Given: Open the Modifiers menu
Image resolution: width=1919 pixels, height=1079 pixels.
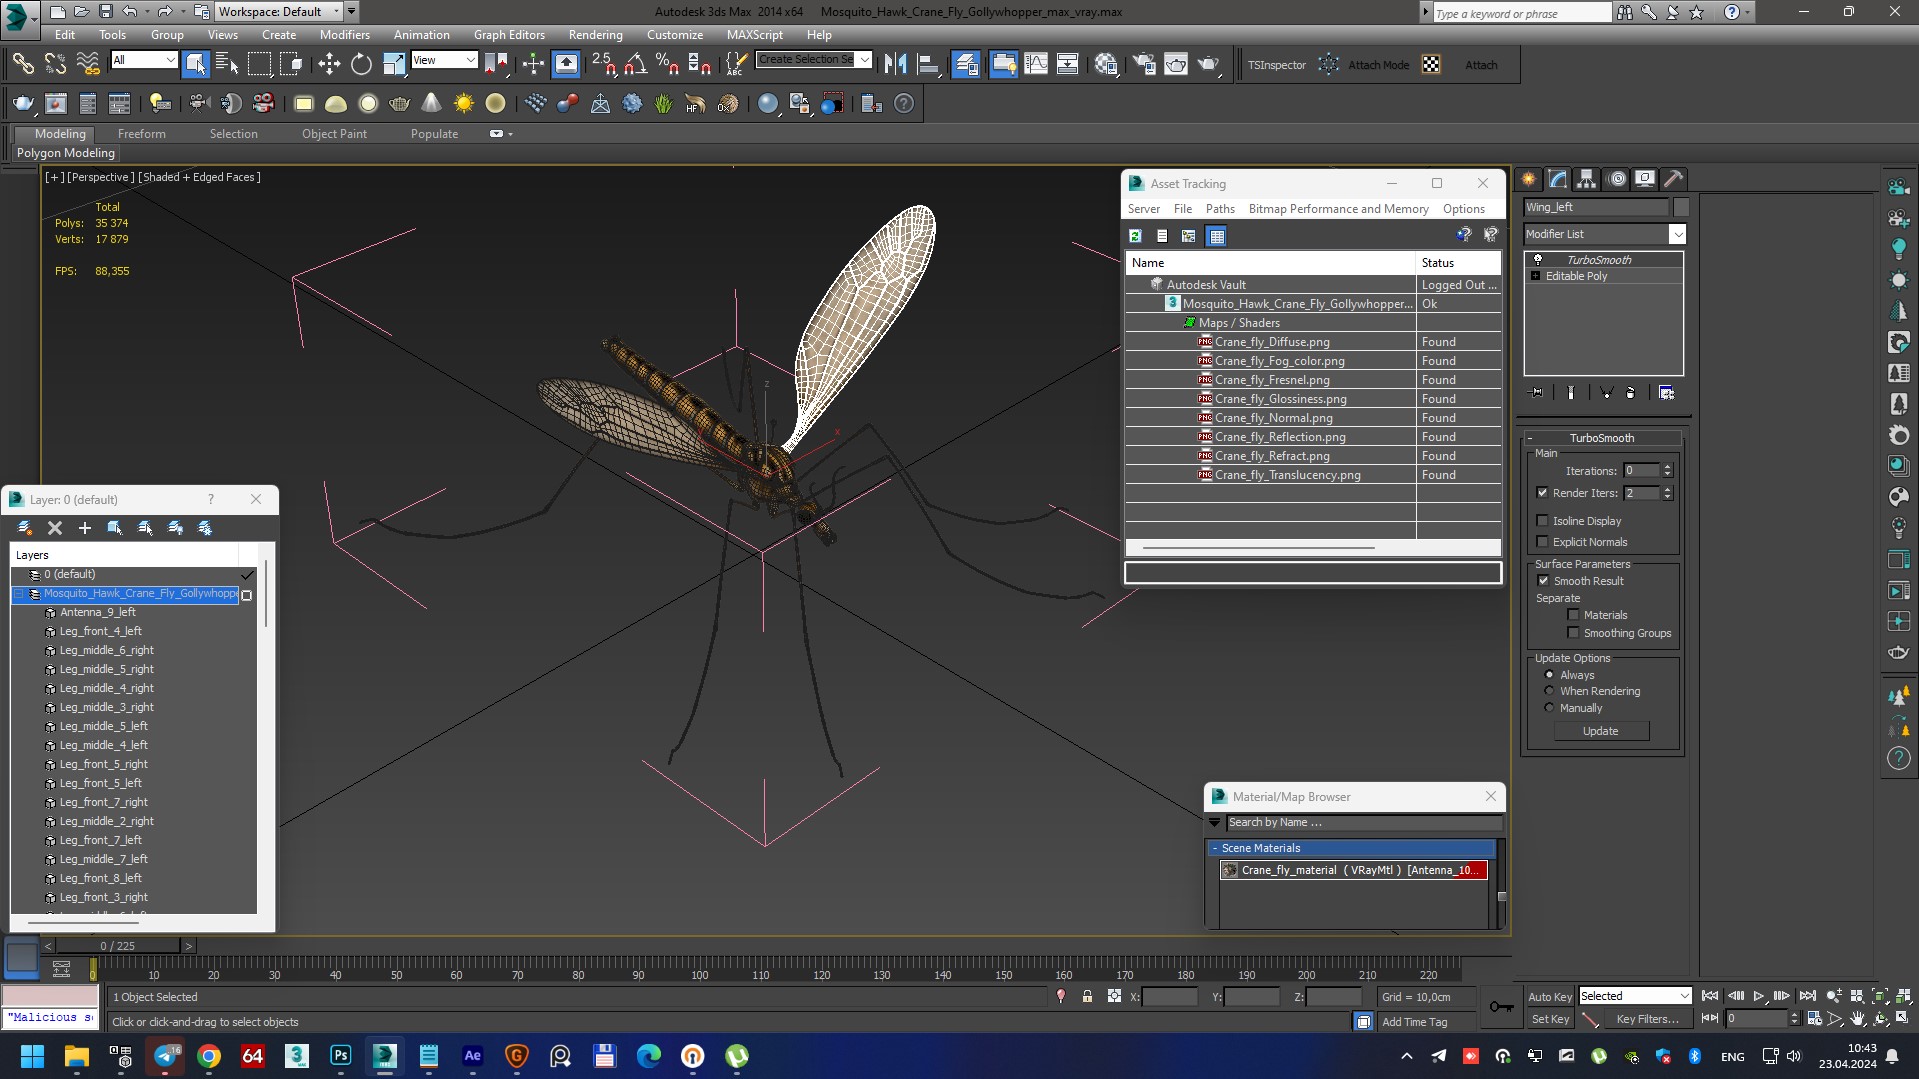Looking at the screenshot, I should tap(344, 35).
